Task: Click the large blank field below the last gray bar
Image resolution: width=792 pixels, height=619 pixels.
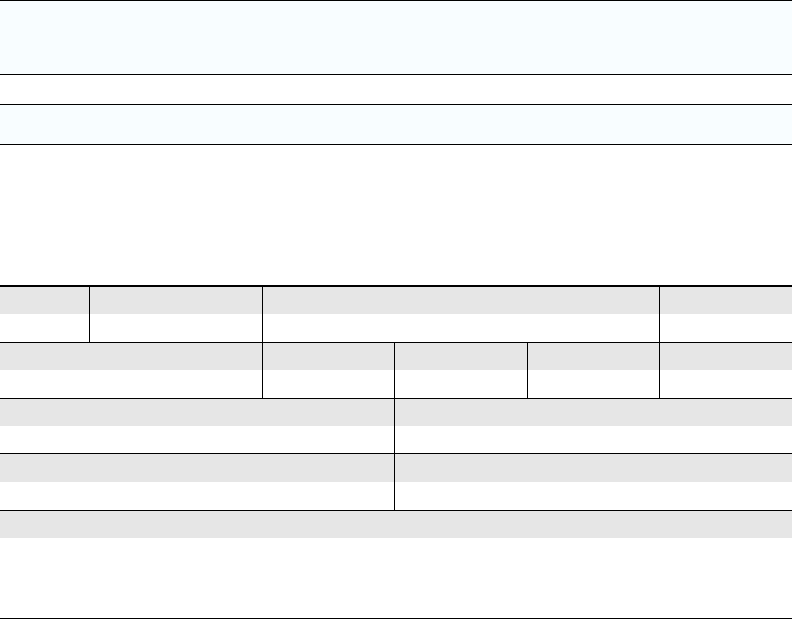Action: tap(396, 577)
